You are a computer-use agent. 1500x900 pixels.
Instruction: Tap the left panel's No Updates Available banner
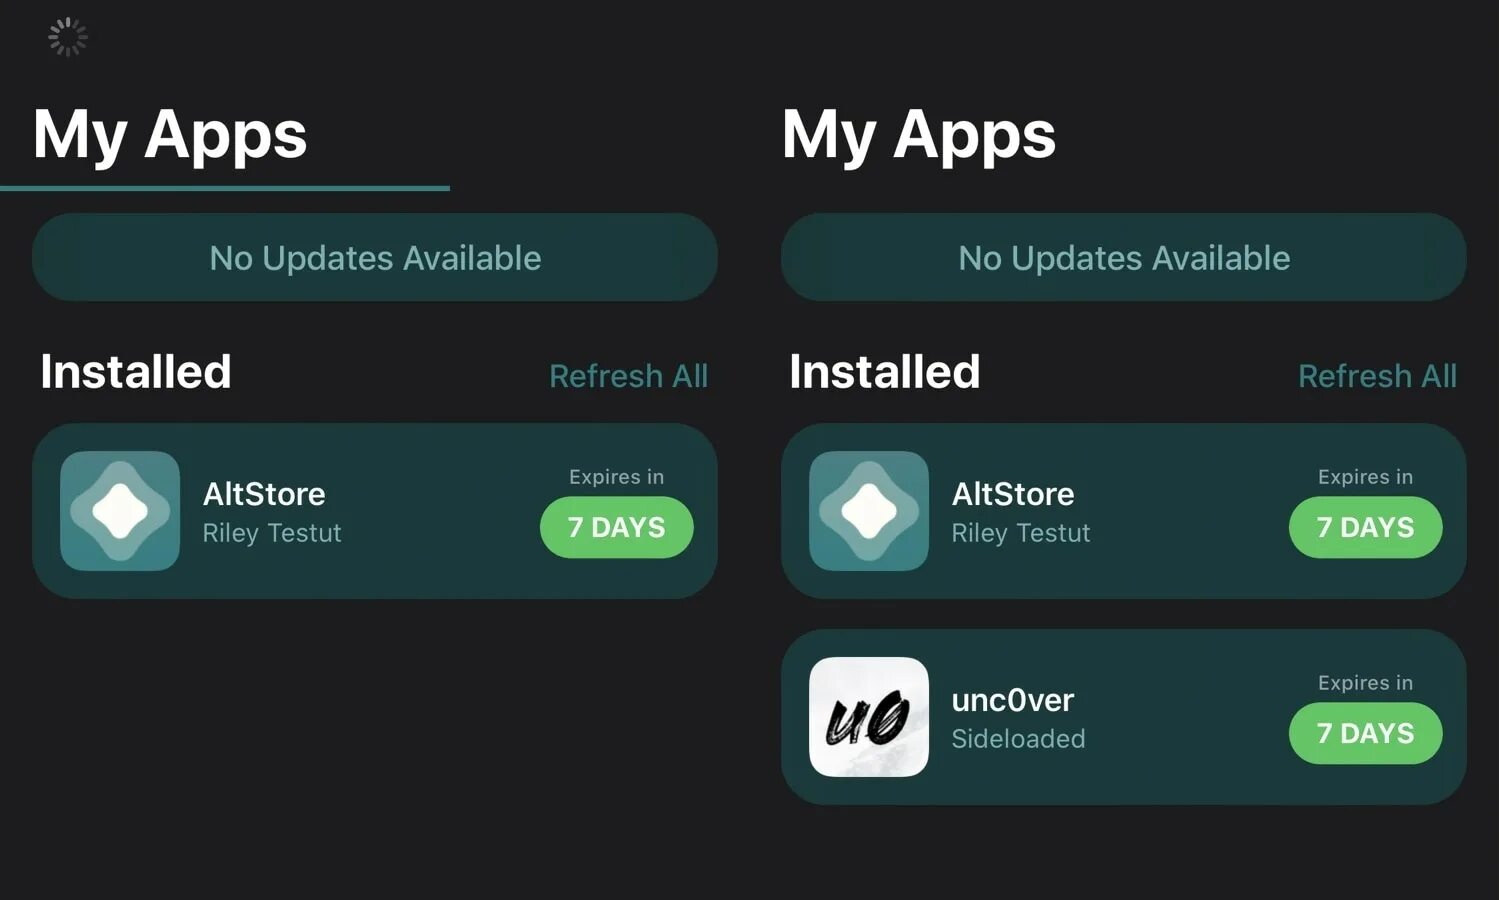click(x=375, y=257)
